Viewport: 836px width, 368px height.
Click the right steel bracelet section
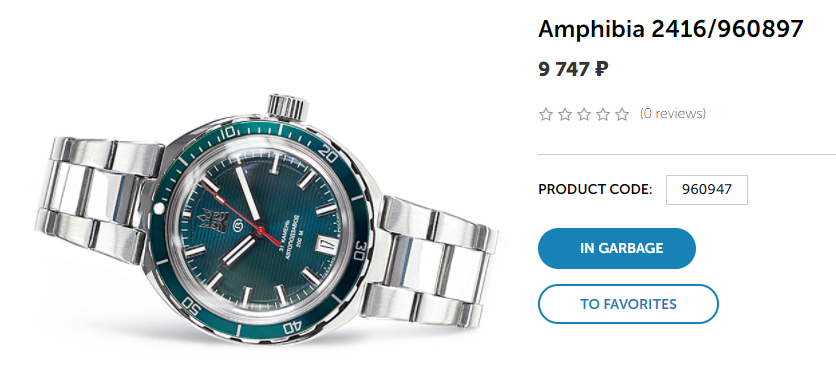[435, 261]
